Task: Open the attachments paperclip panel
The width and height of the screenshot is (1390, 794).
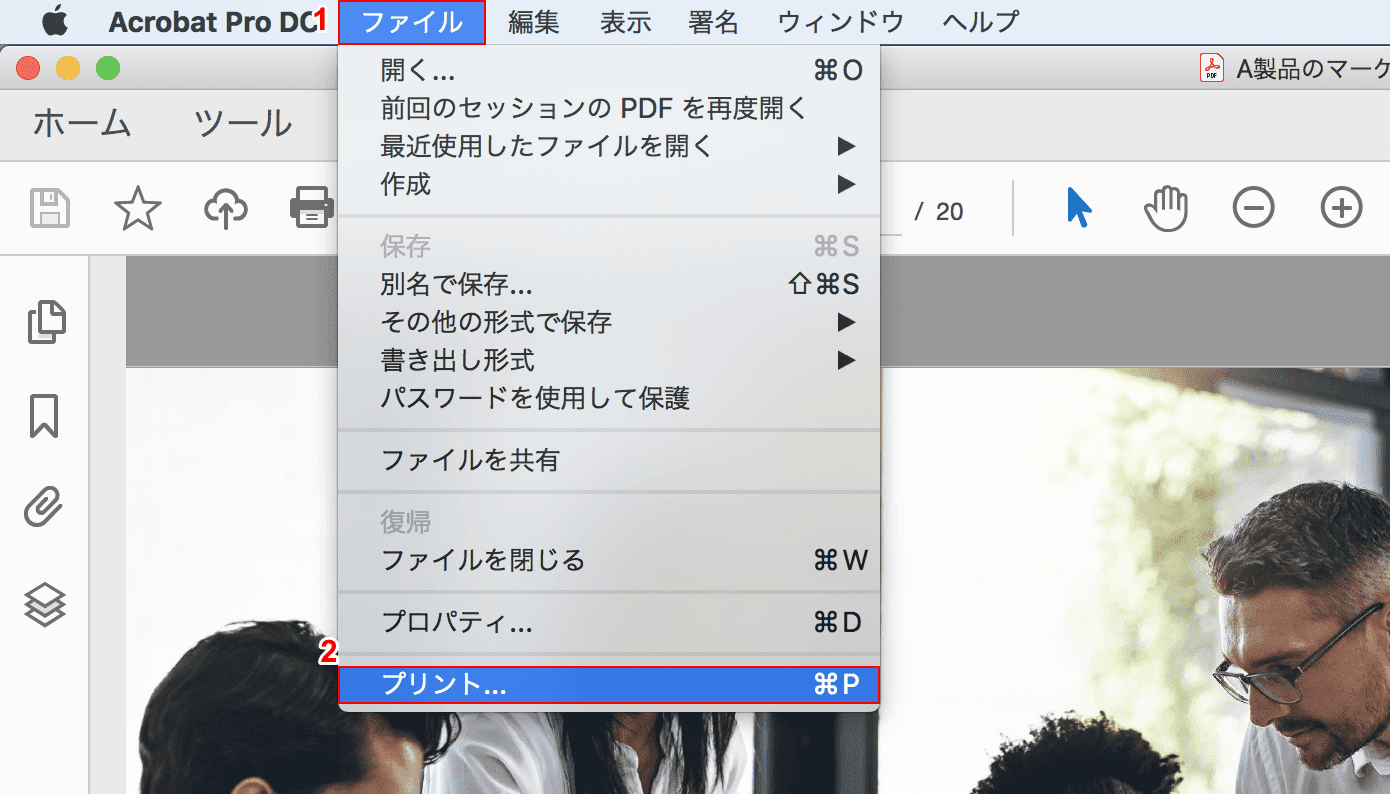Action: (x=45, y=508)
